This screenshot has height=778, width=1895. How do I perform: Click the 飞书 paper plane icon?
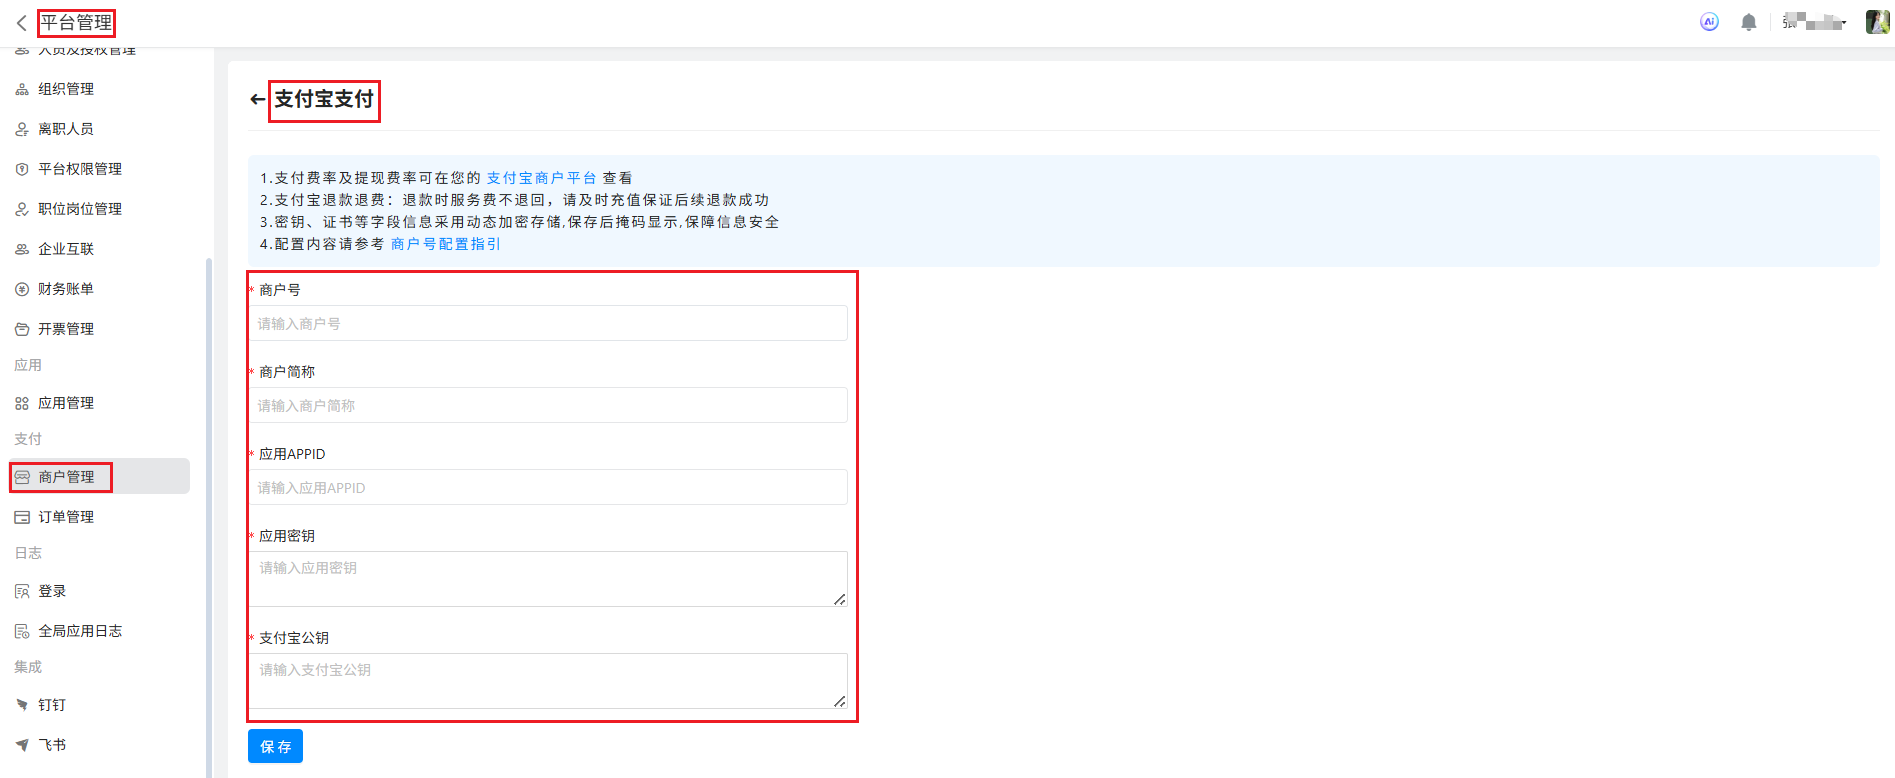click(x=22, y=745)
